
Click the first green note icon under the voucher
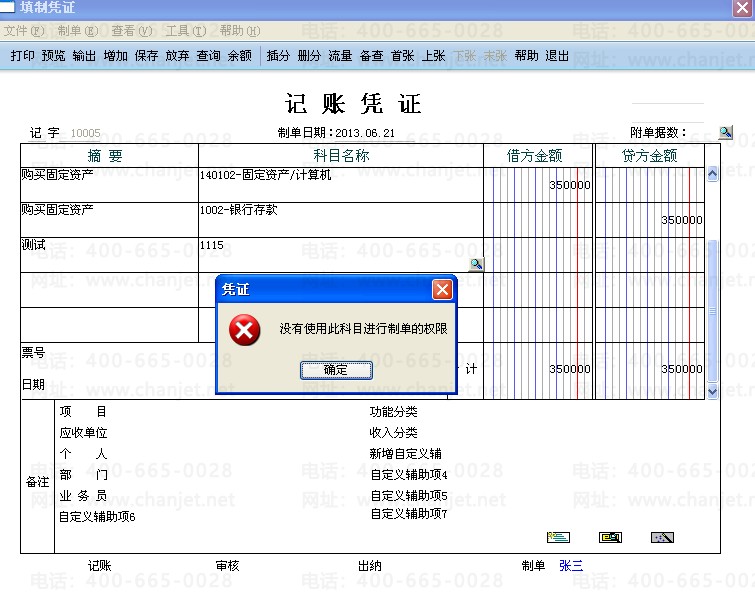(x=559, y=537)
